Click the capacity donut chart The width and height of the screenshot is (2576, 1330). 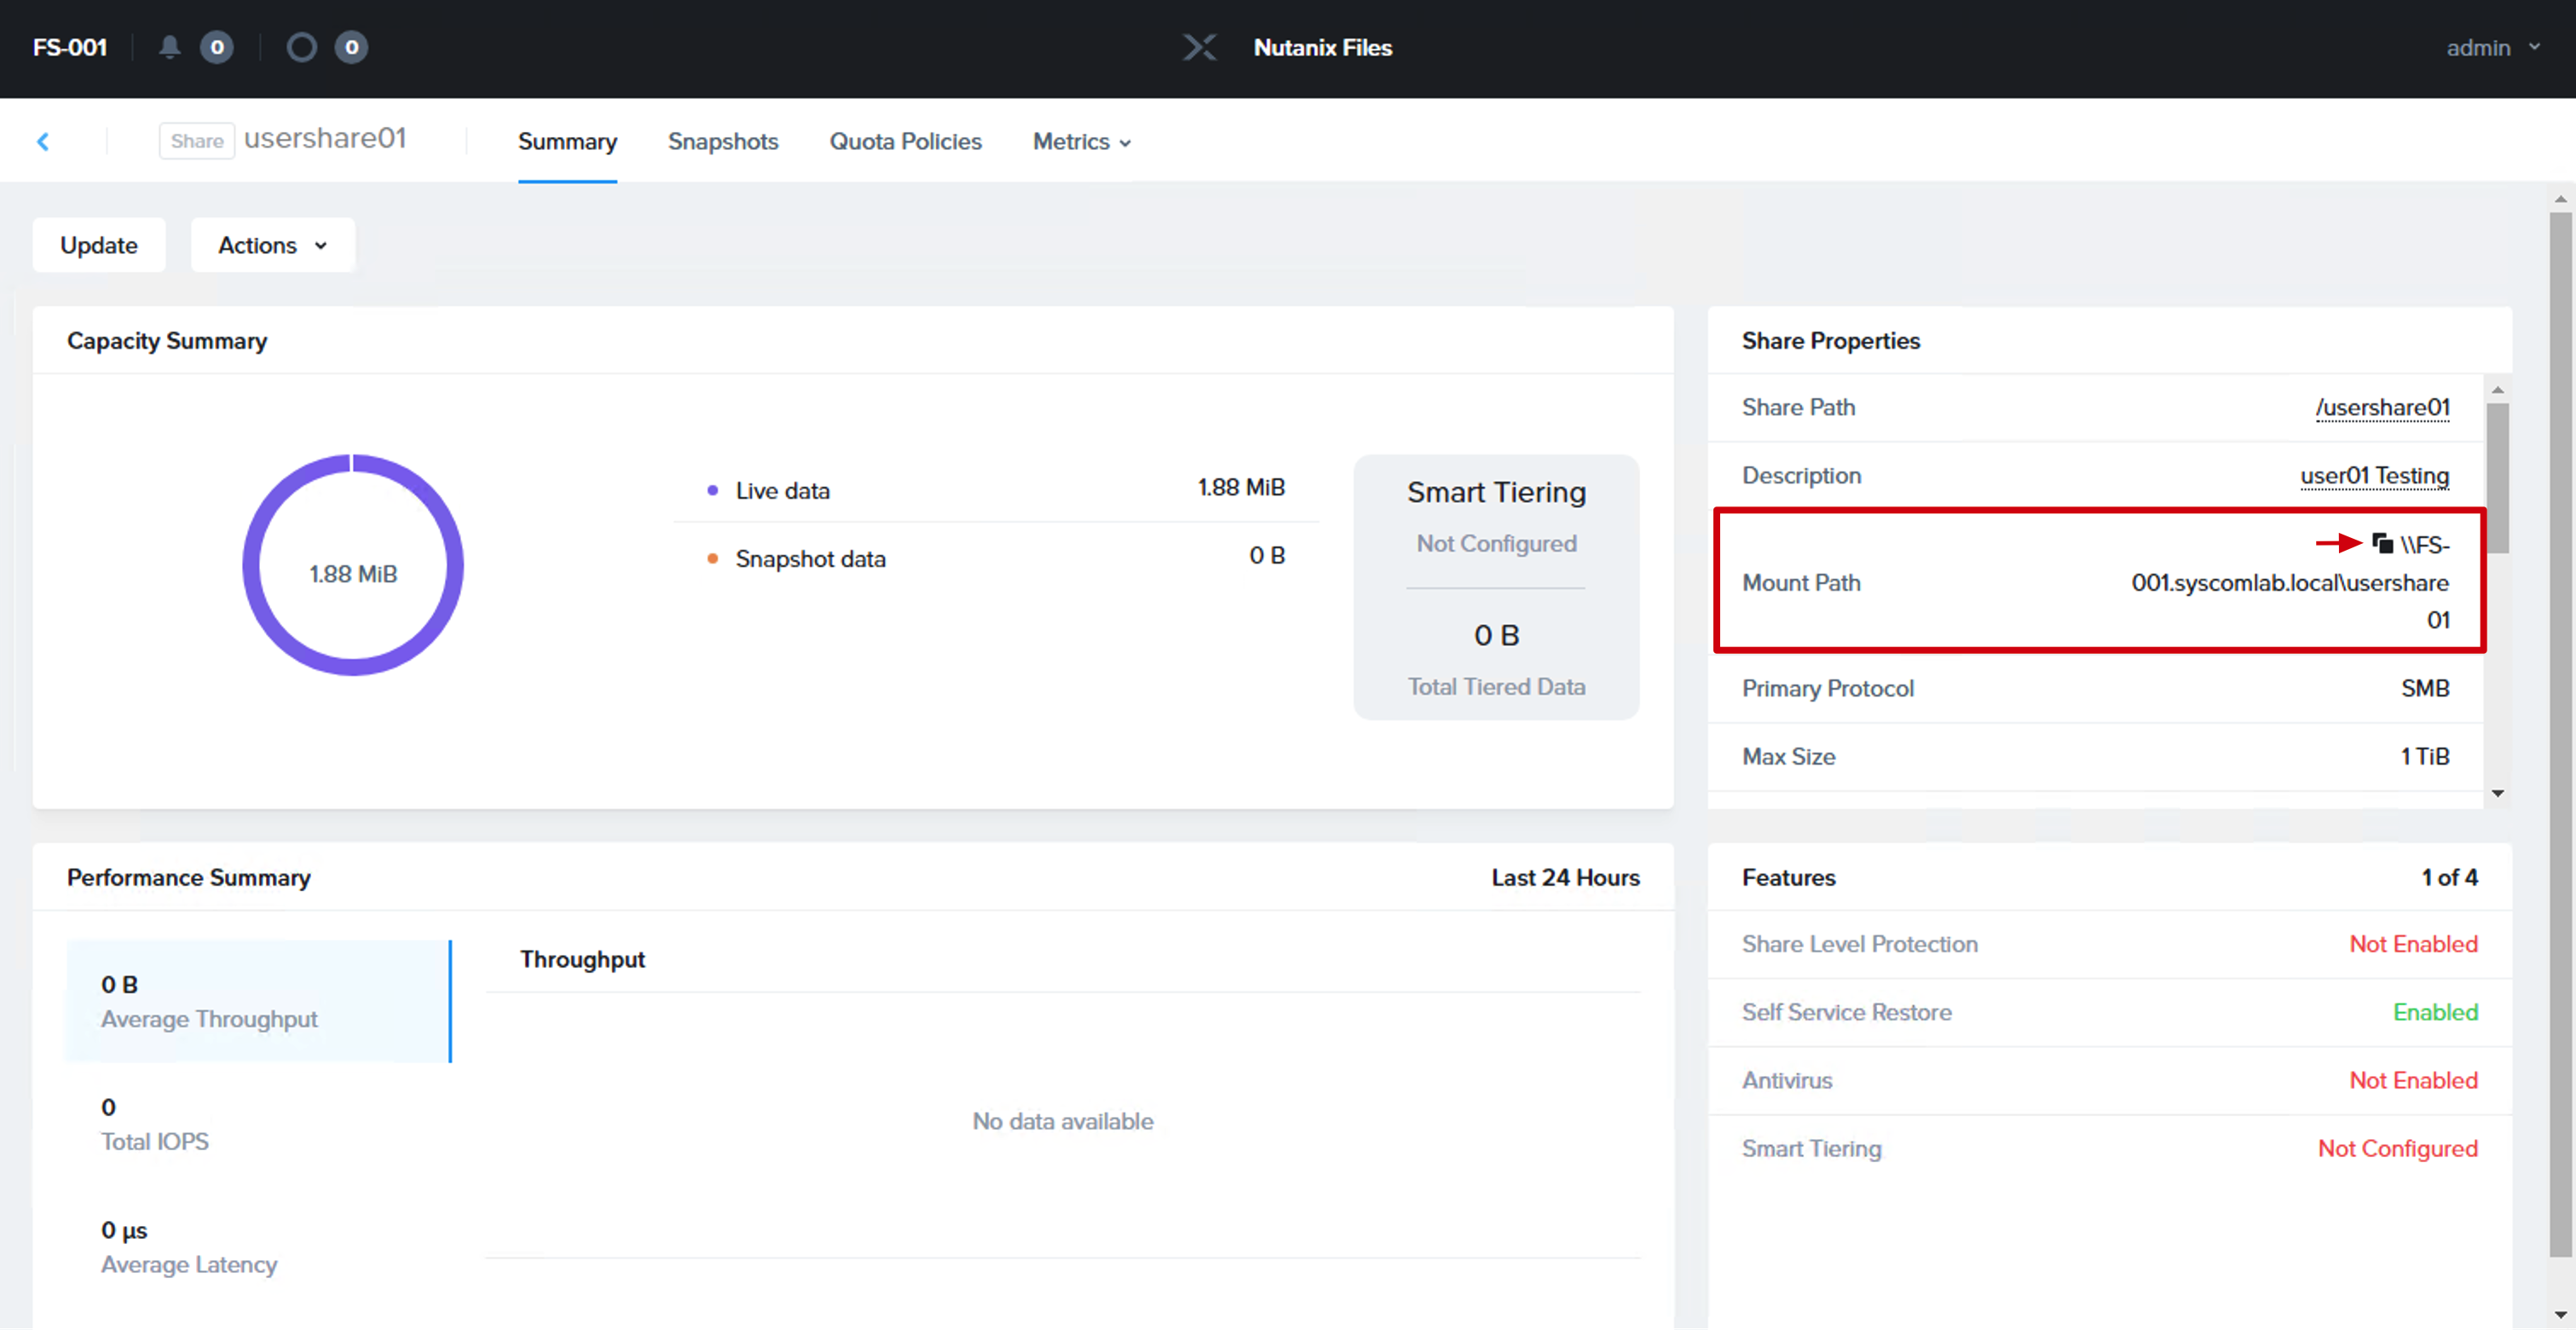(353, 566)
